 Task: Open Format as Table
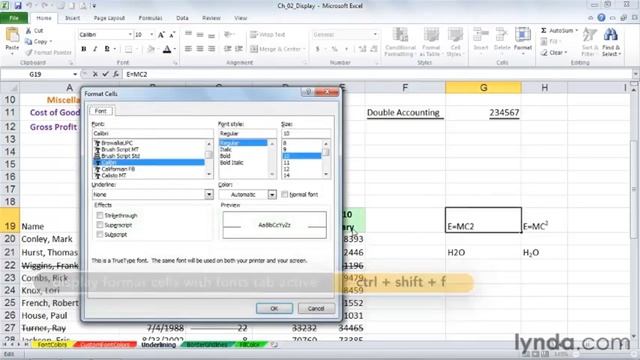click(x=430, y=42)
